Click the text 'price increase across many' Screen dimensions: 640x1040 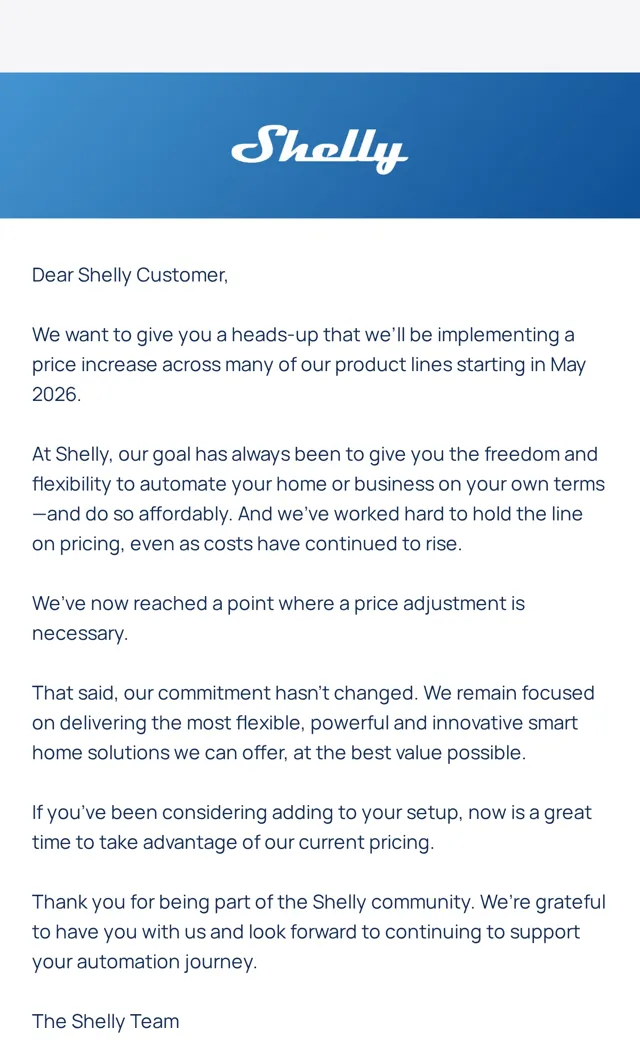point(153,365)
